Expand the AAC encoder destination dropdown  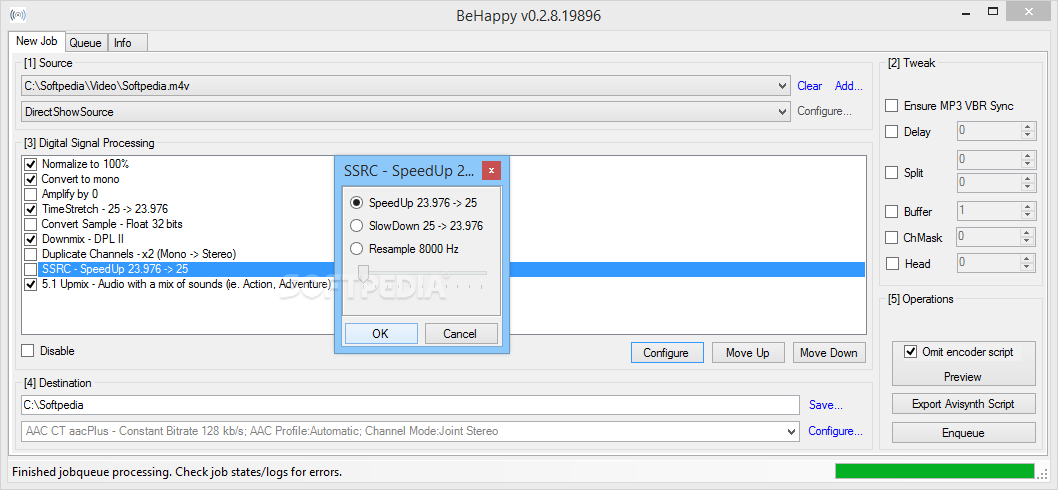point(791,432)
